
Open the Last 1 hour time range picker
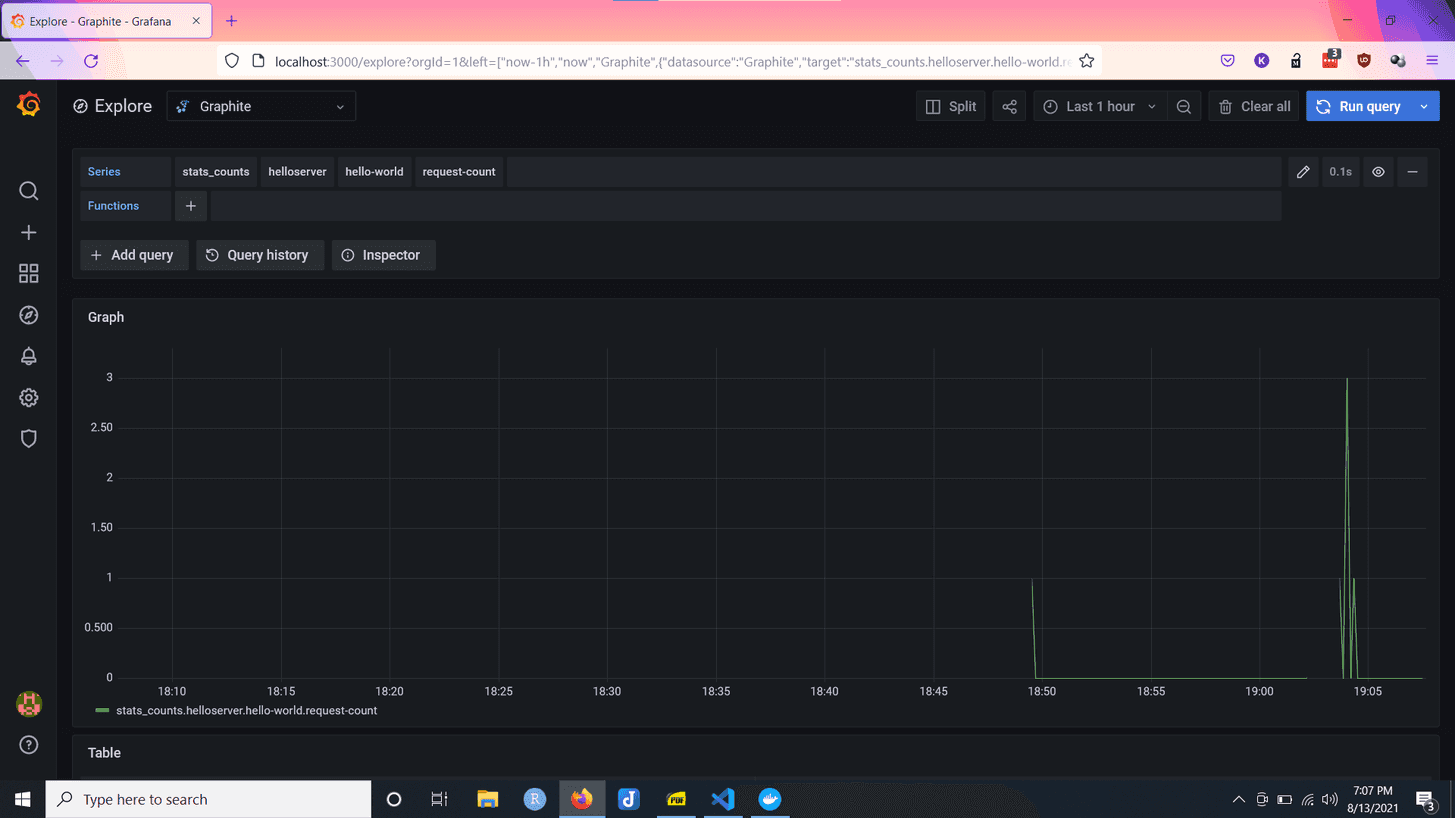point(1099,105)
